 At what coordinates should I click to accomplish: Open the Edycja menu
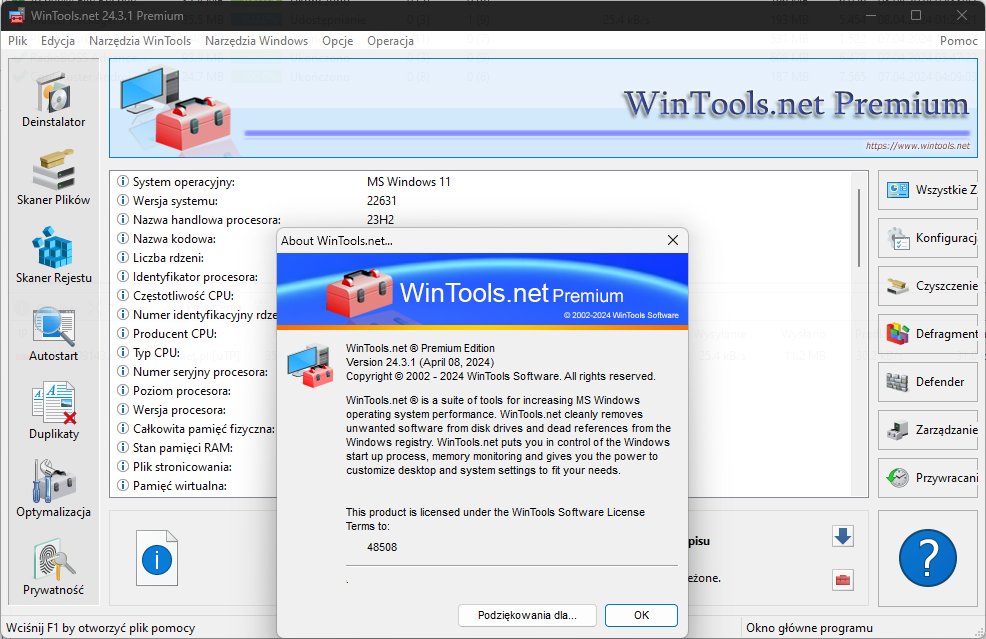[58, 41]
